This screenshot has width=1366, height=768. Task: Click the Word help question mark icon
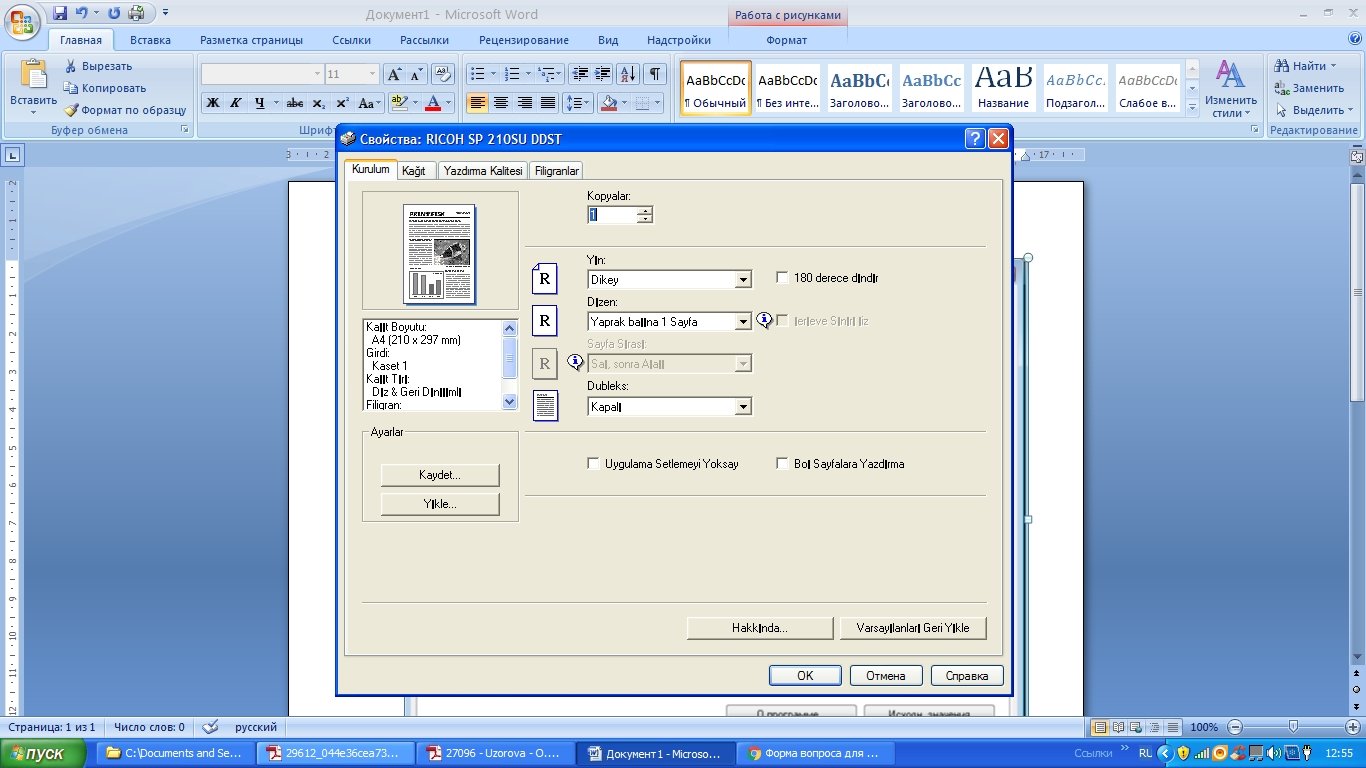1354,40
